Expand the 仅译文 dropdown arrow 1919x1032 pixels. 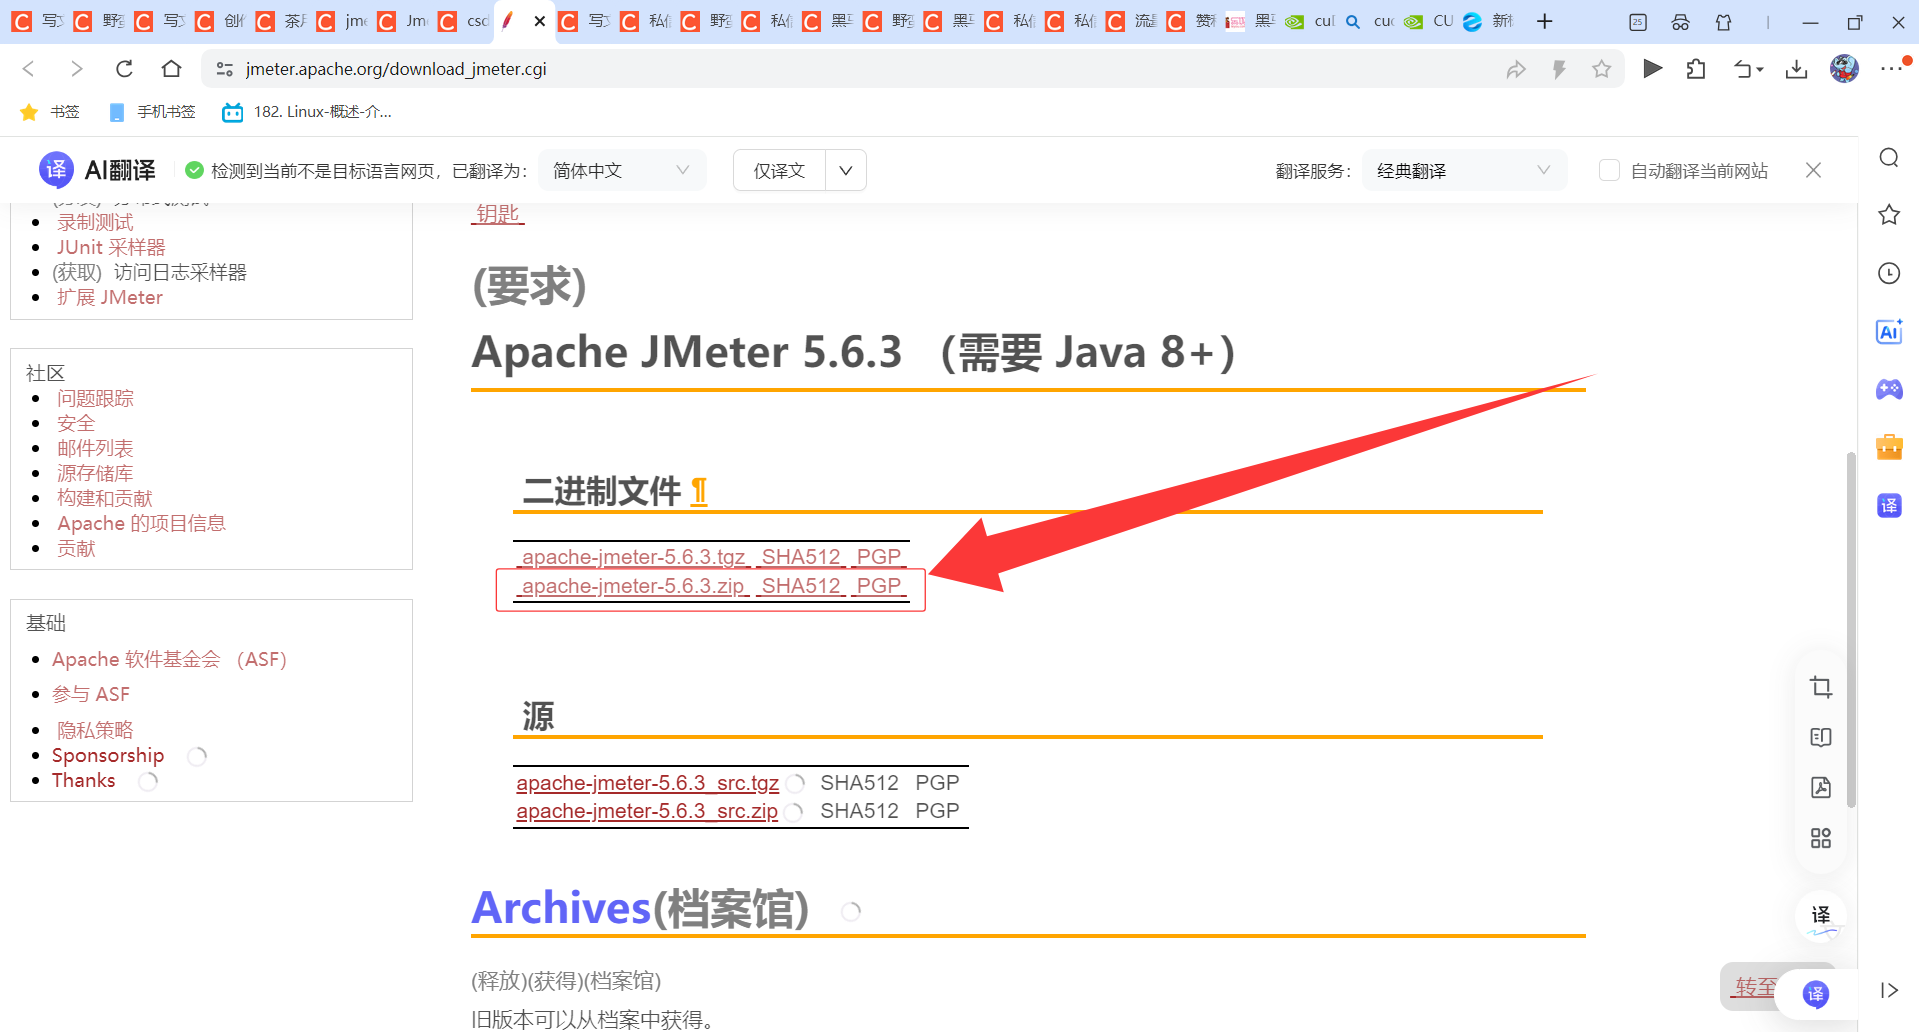point(846,171)
